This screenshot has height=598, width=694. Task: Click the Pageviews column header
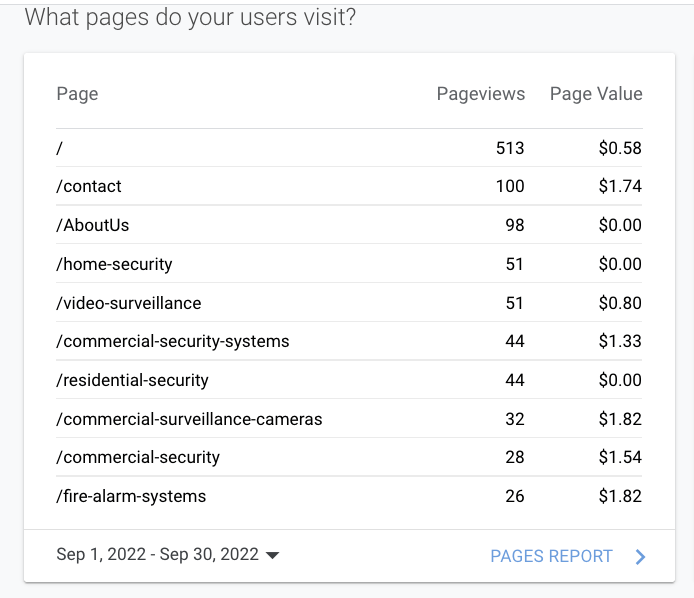click(x=480, y=94)
